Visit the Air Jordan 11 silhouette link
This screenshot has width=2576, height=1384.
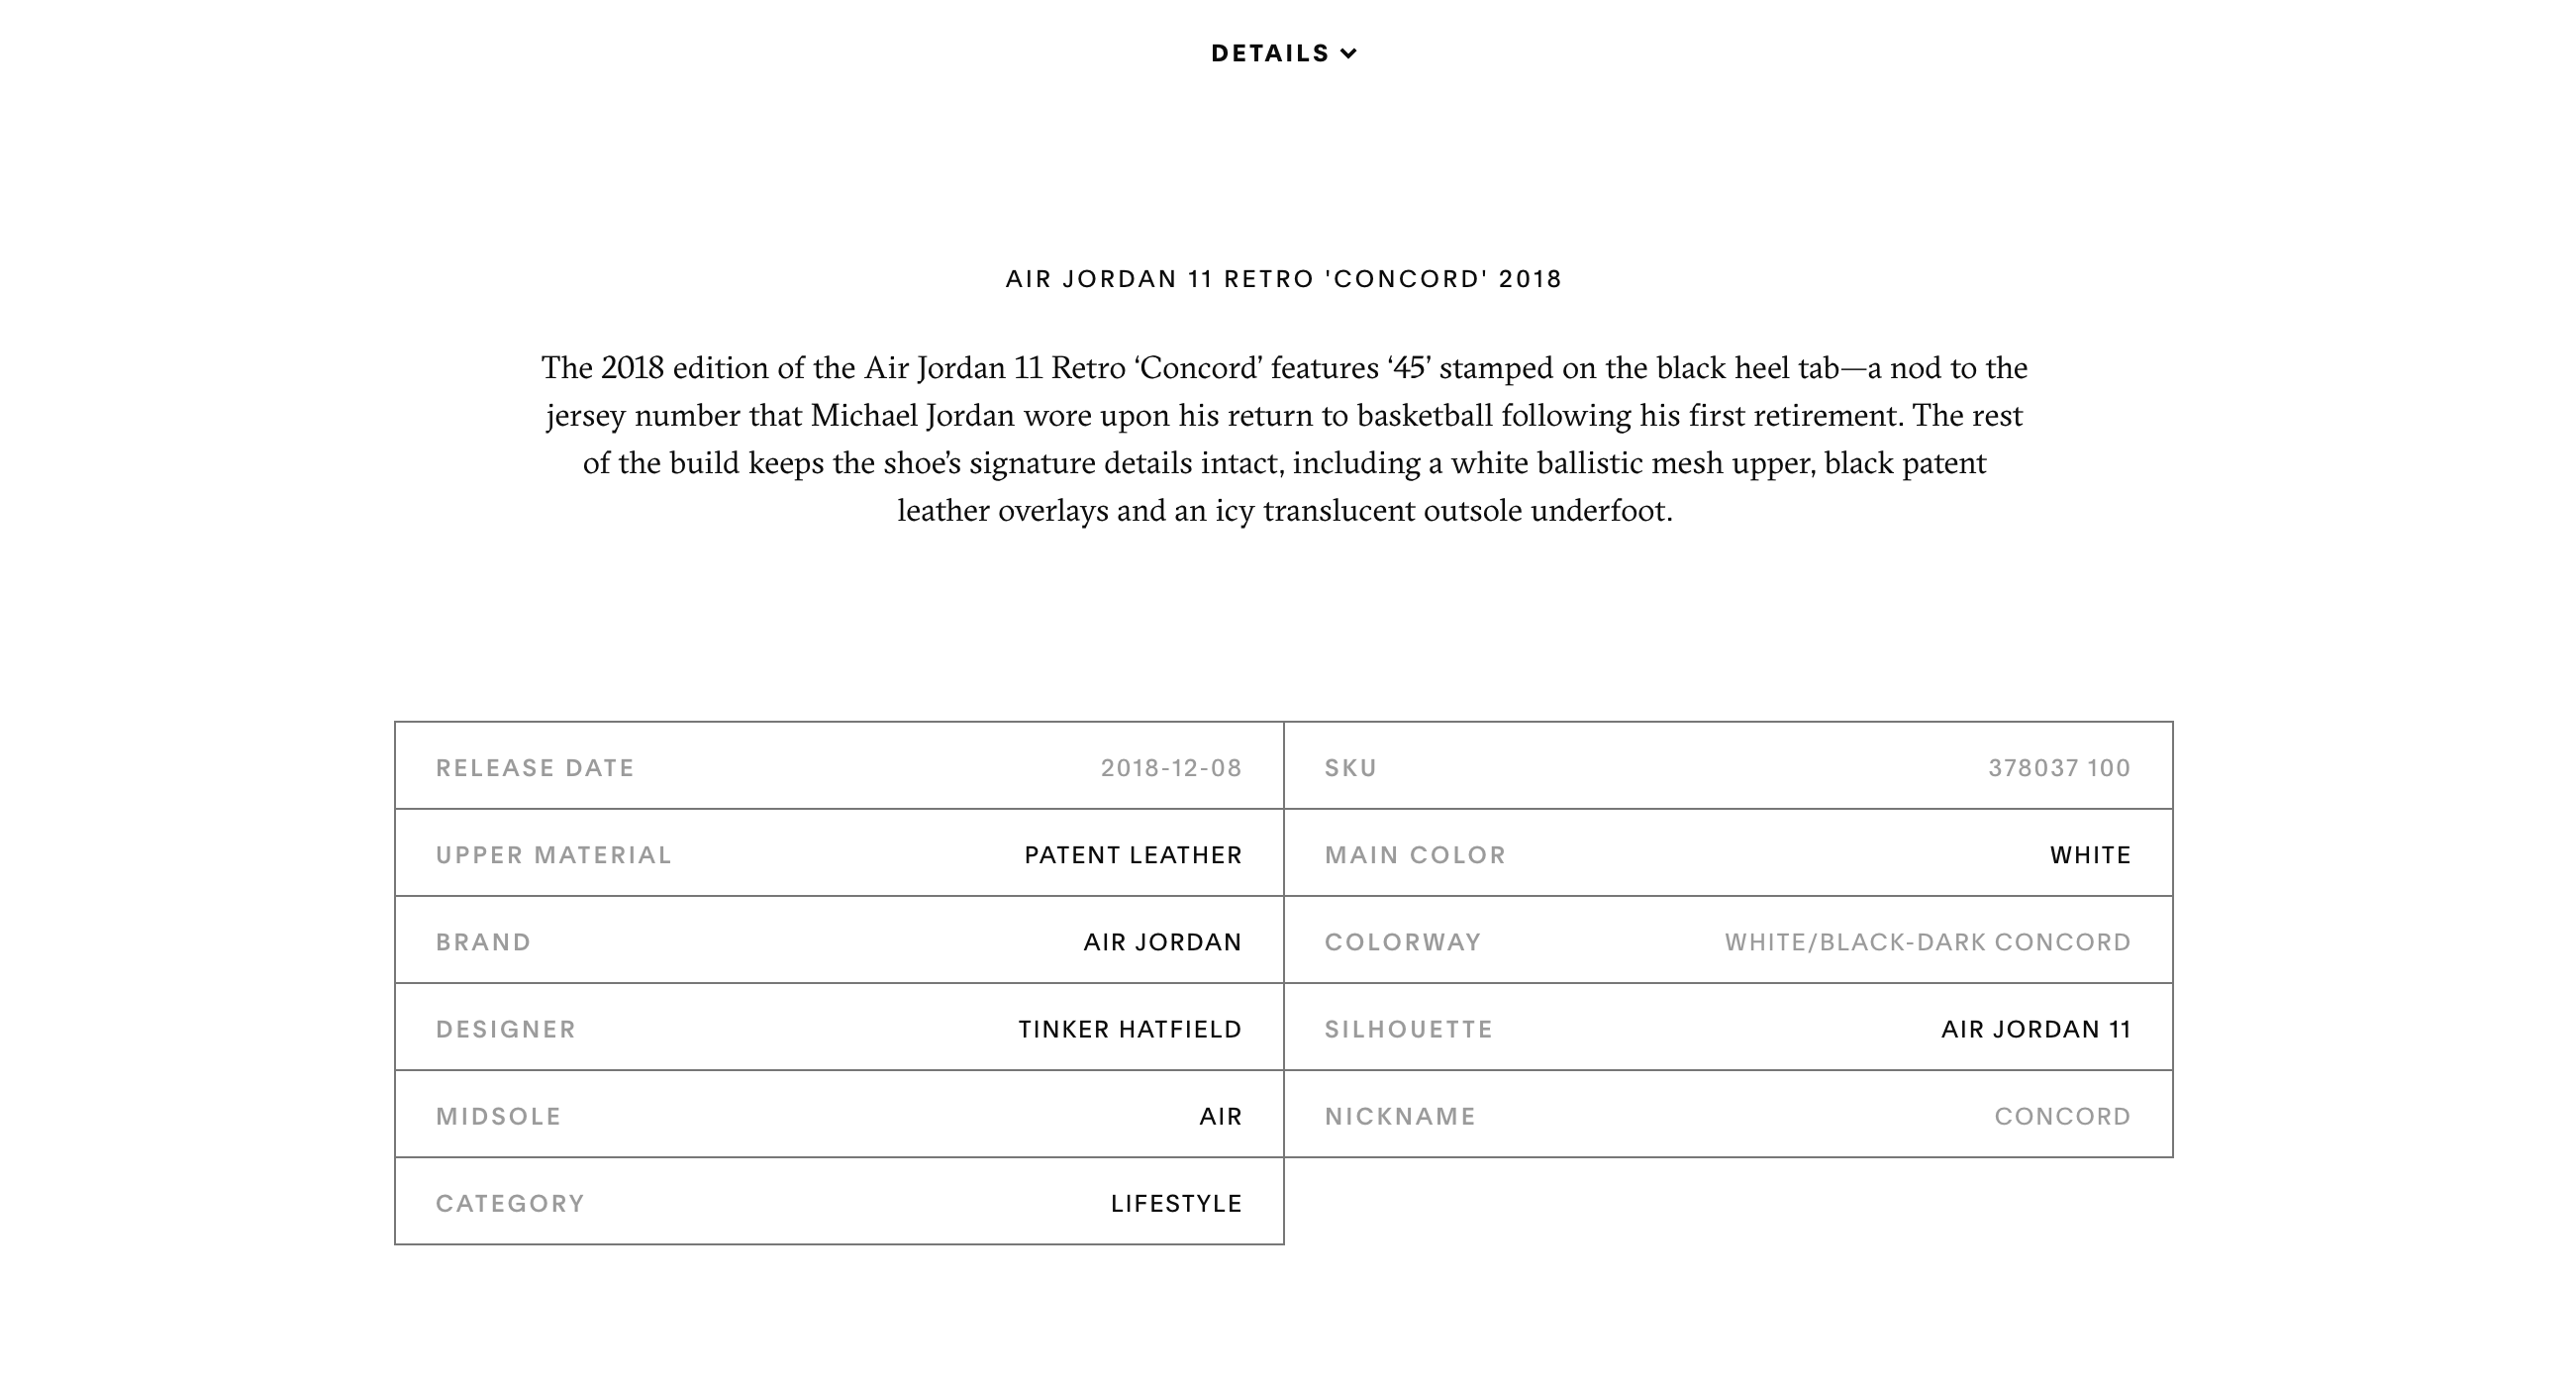[2036, 1029]
